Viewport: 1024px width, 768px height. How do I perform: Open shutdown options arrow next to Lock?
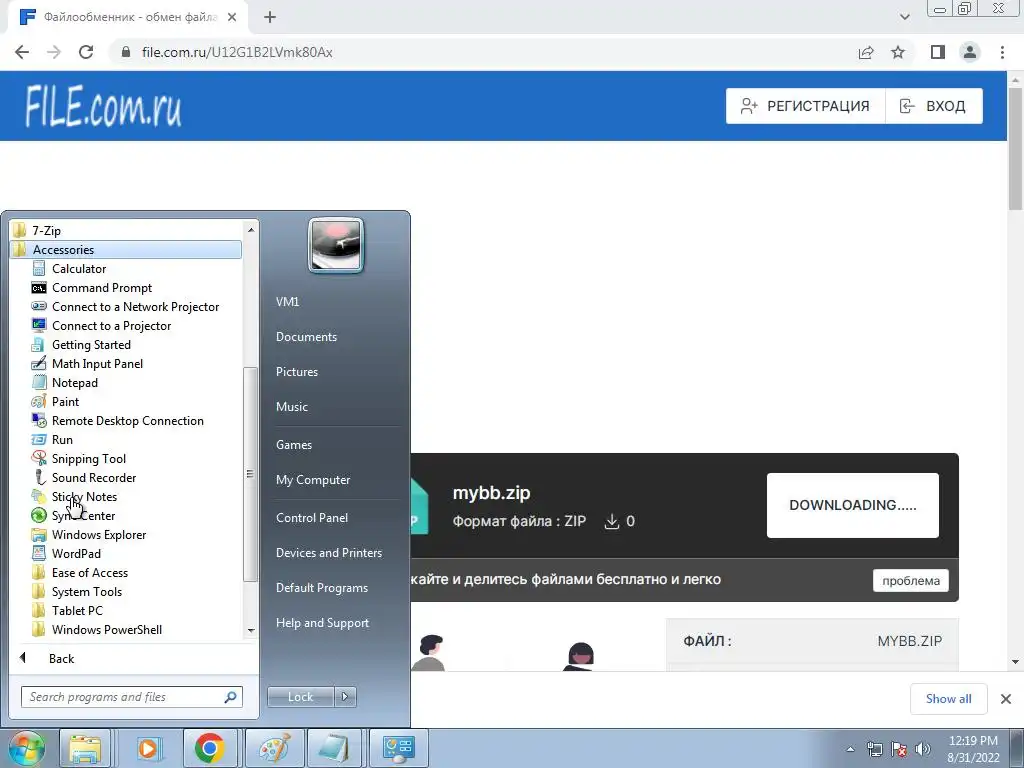coord(345,697)
